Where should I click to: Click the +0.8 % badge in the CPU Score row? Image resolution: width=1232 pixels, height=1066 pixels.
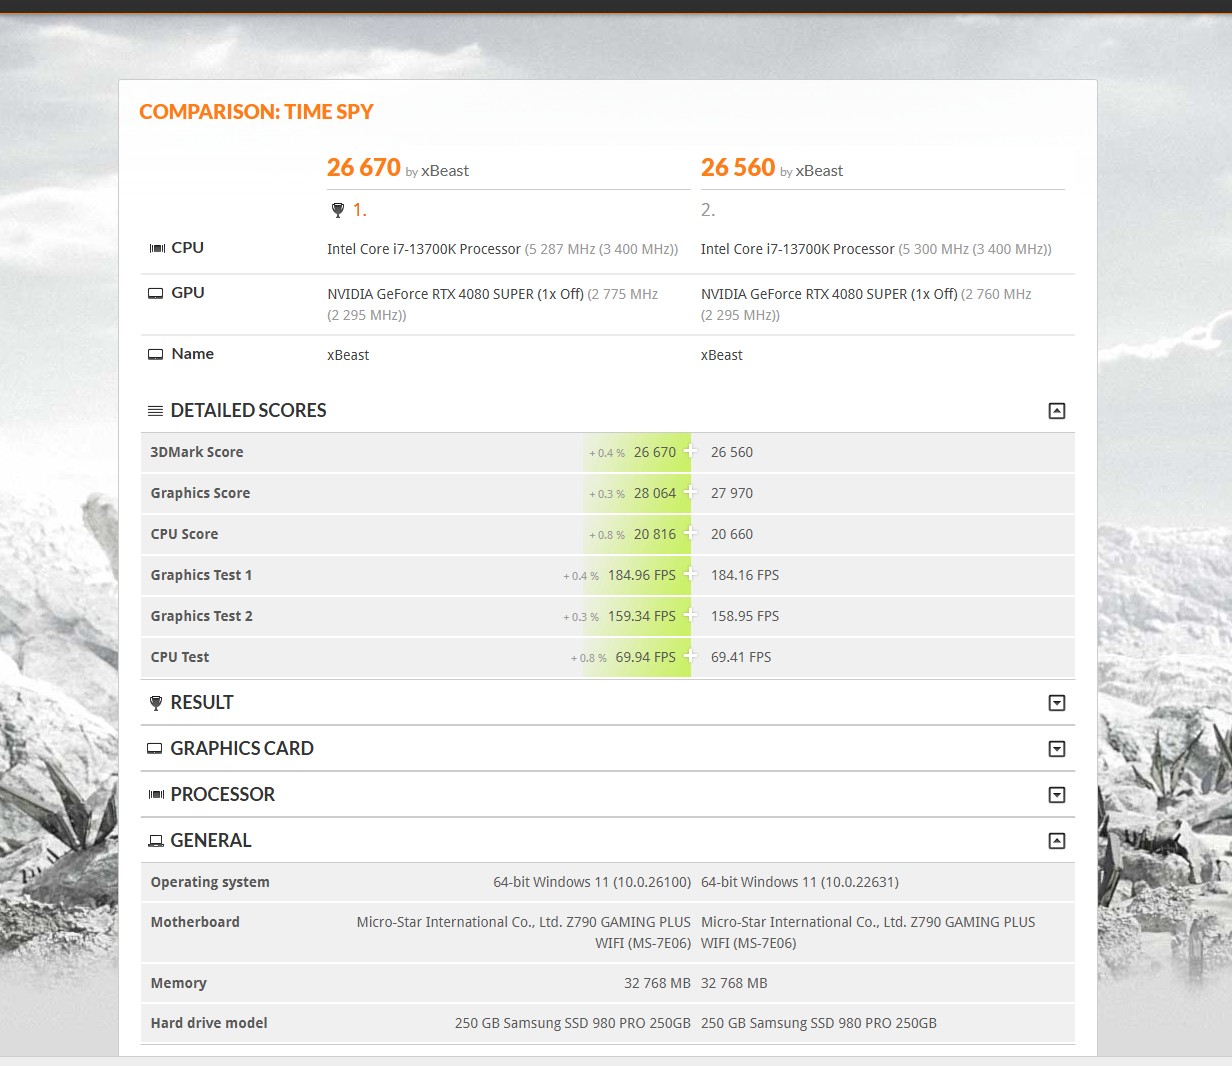coord(607,535)
